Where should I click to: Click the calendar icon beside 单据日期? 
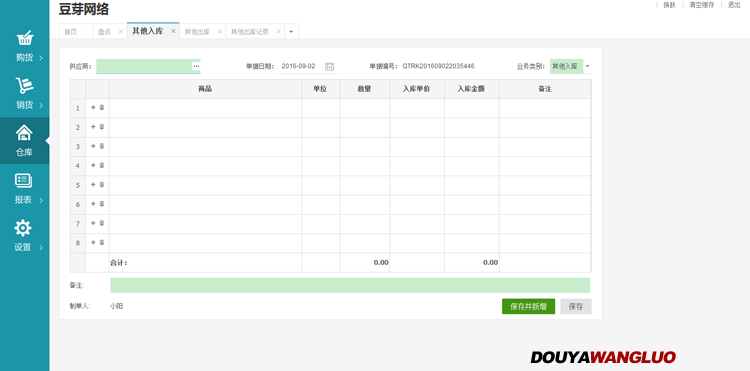(330, 66)
